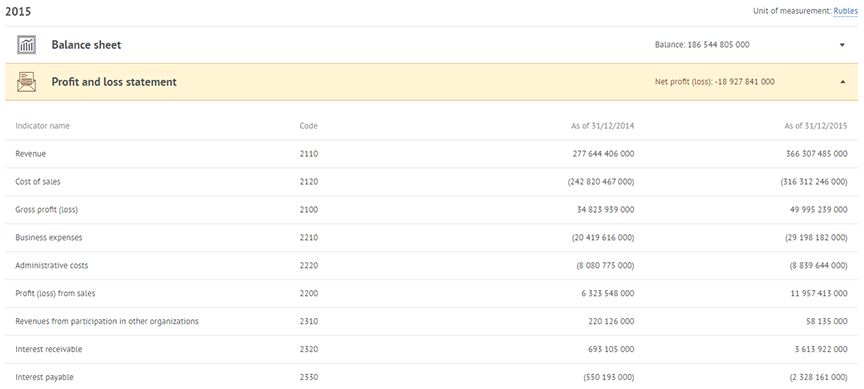
Task: Click 2015 Profit from sales 11 957 413 000
Action: [819, 293]
